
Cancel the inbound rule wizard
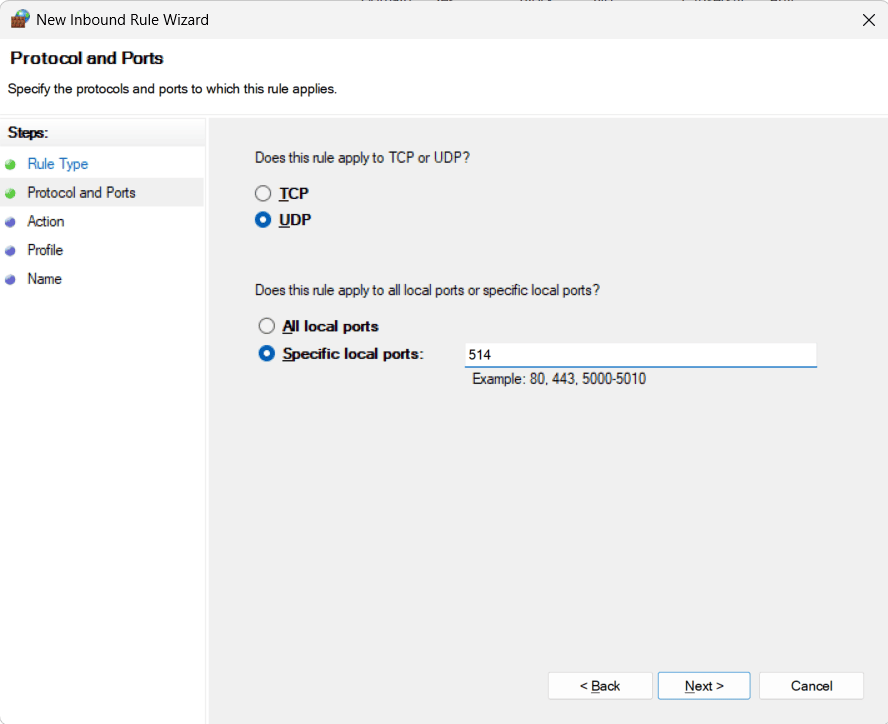coord(811,686)
